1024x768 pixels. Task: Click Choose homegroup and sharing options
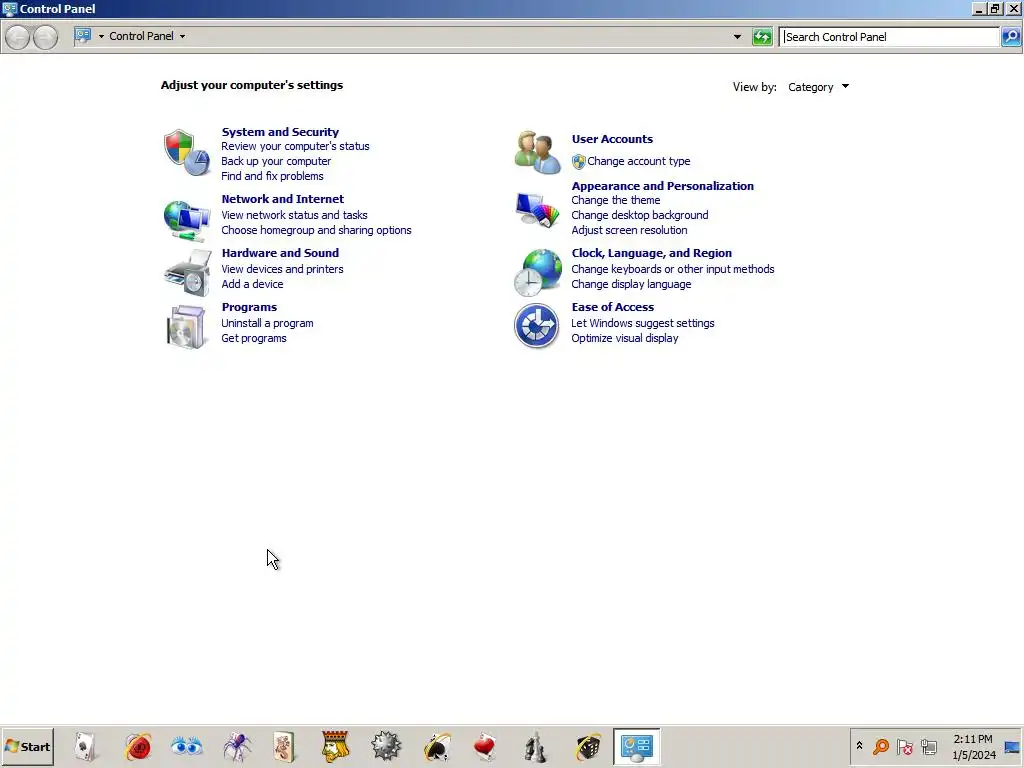tap(316, 230)
